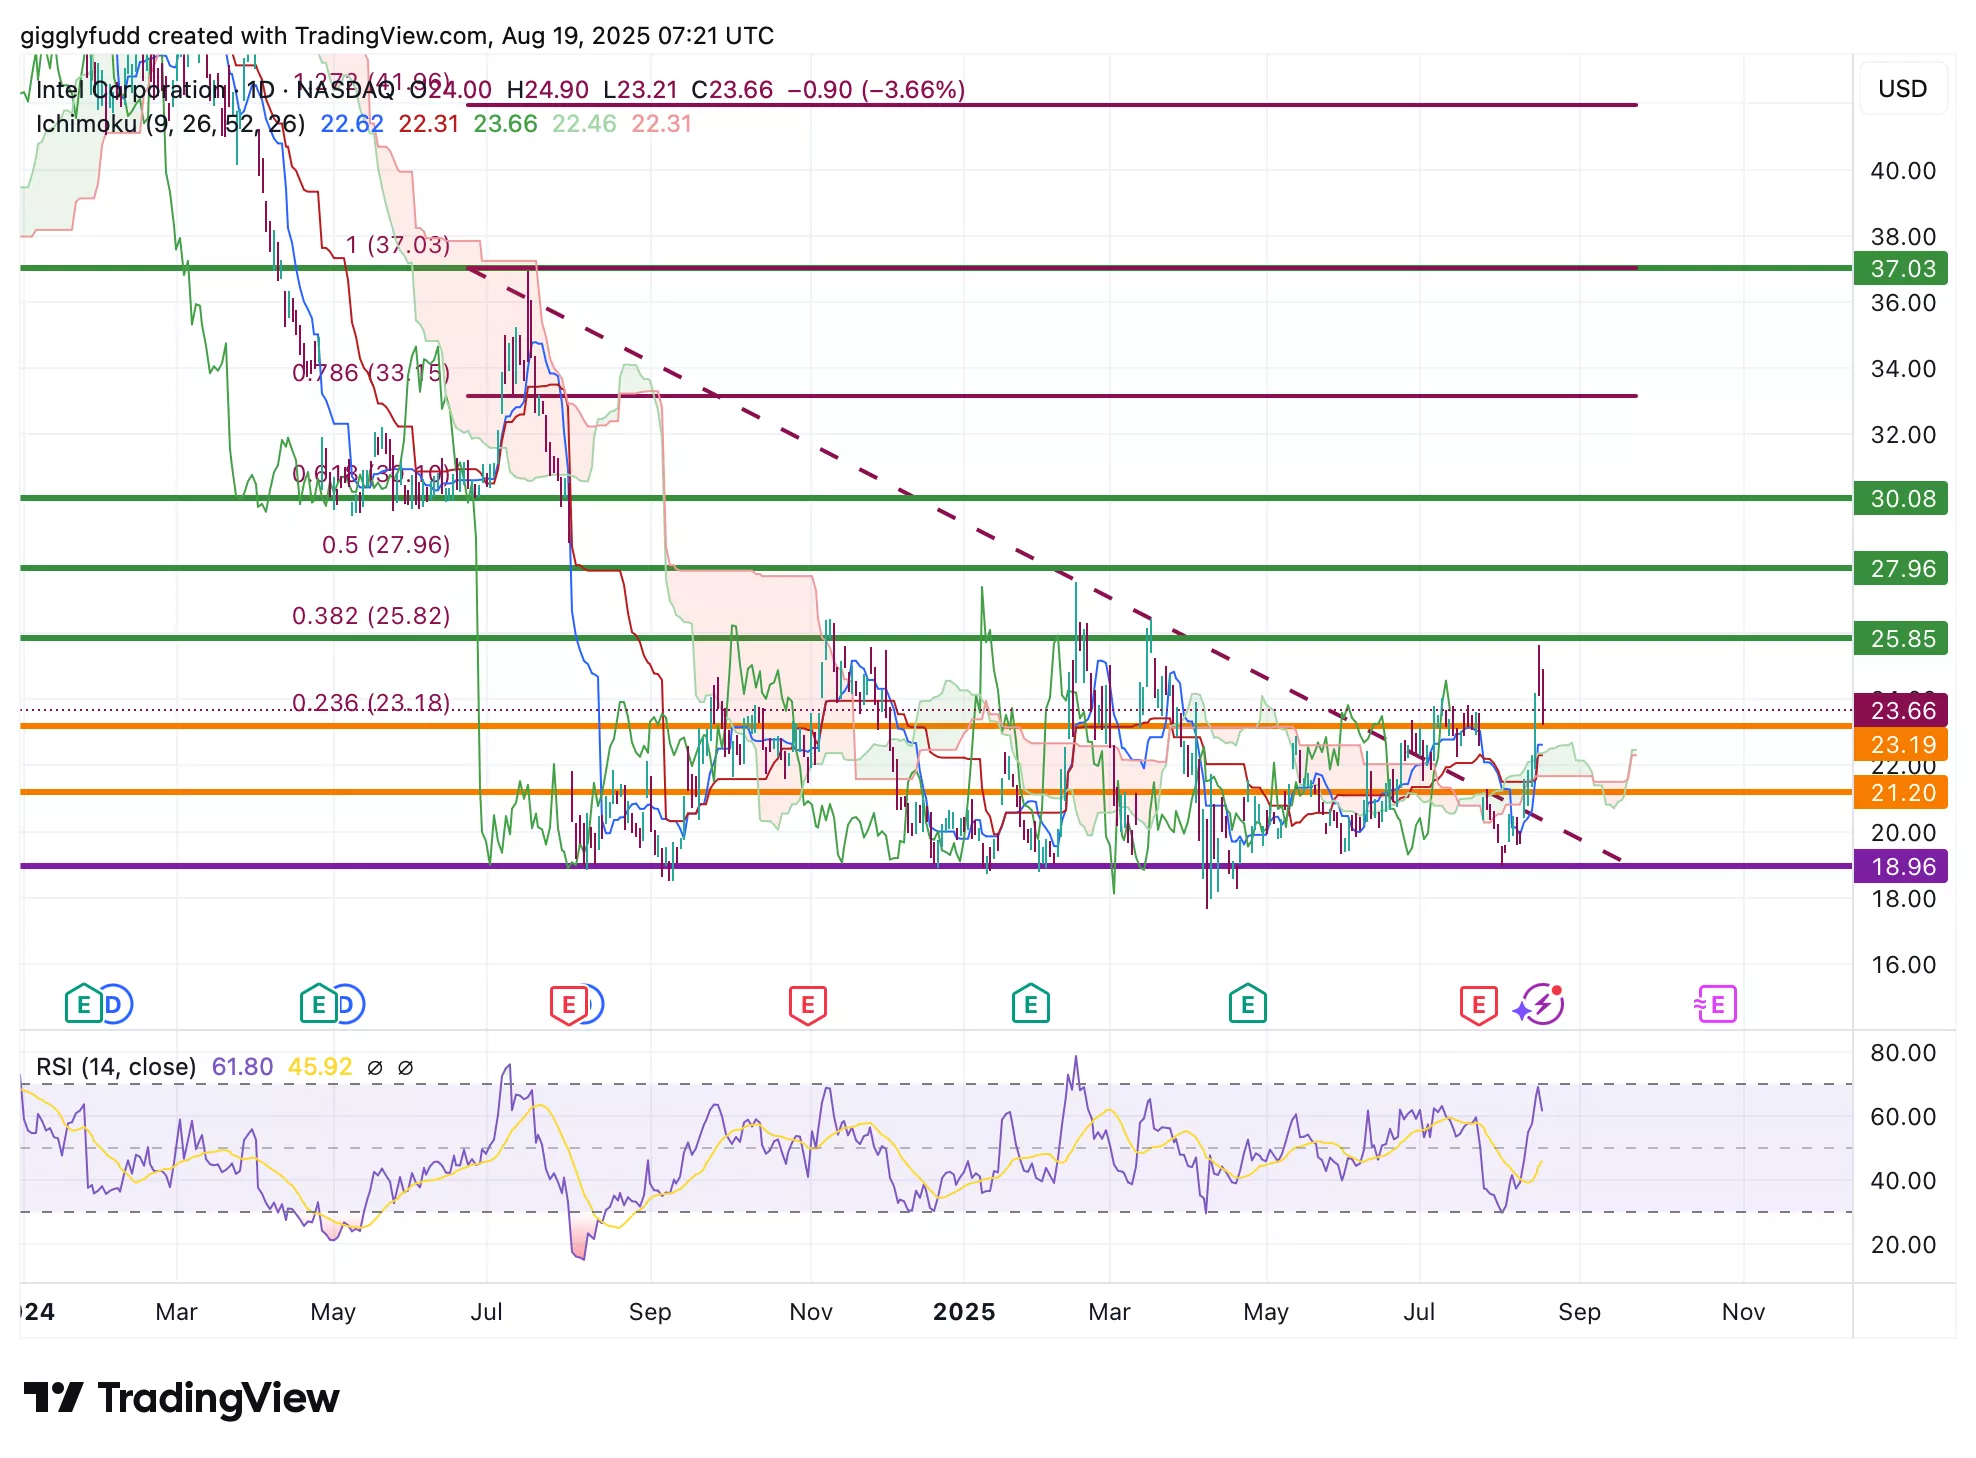Click the green earnings marker near February 2025
Screen dimensions: 1976x1458
(1030, 1004)
